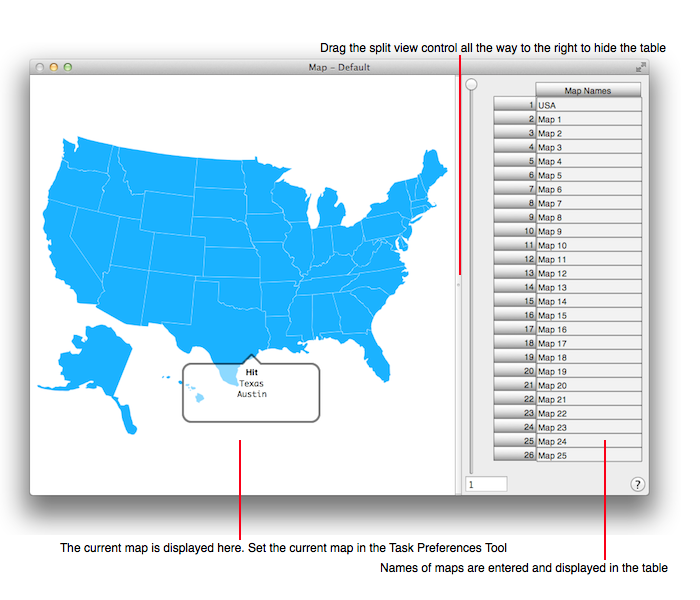Click row header number 5
The width and height of the screenshot is (700, 600).
[515, 161]
